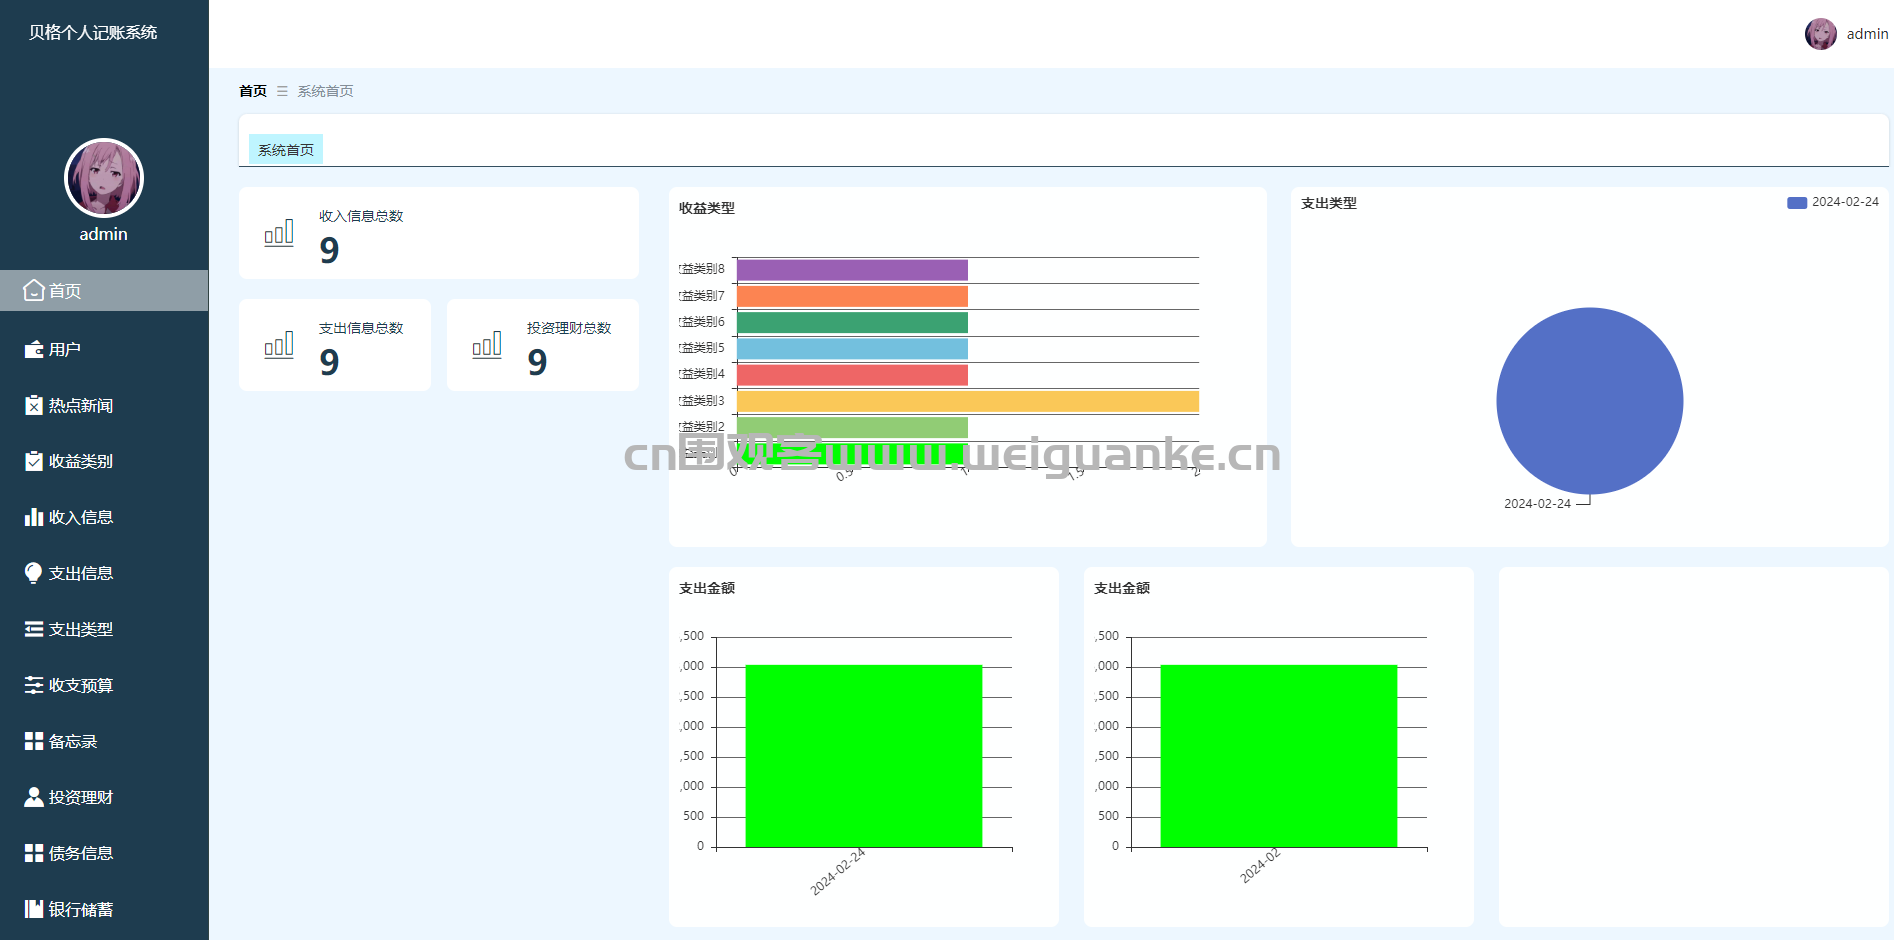Click the 投资理财总数 chart icon

tap(487, 345)
